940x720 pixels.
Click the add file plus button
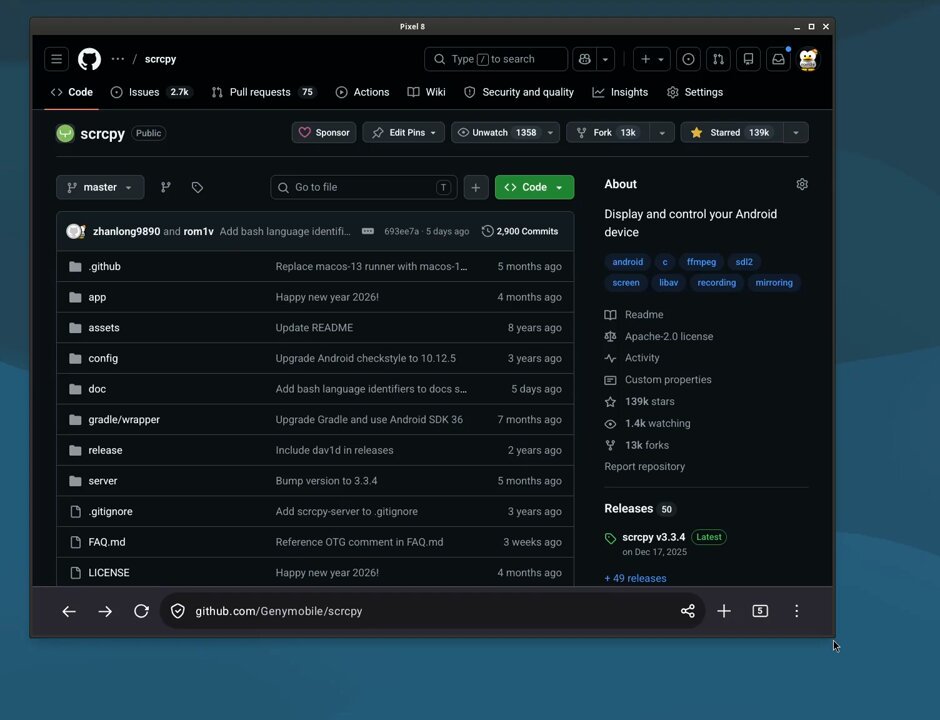pyautogui.click(x=476, y=188)
